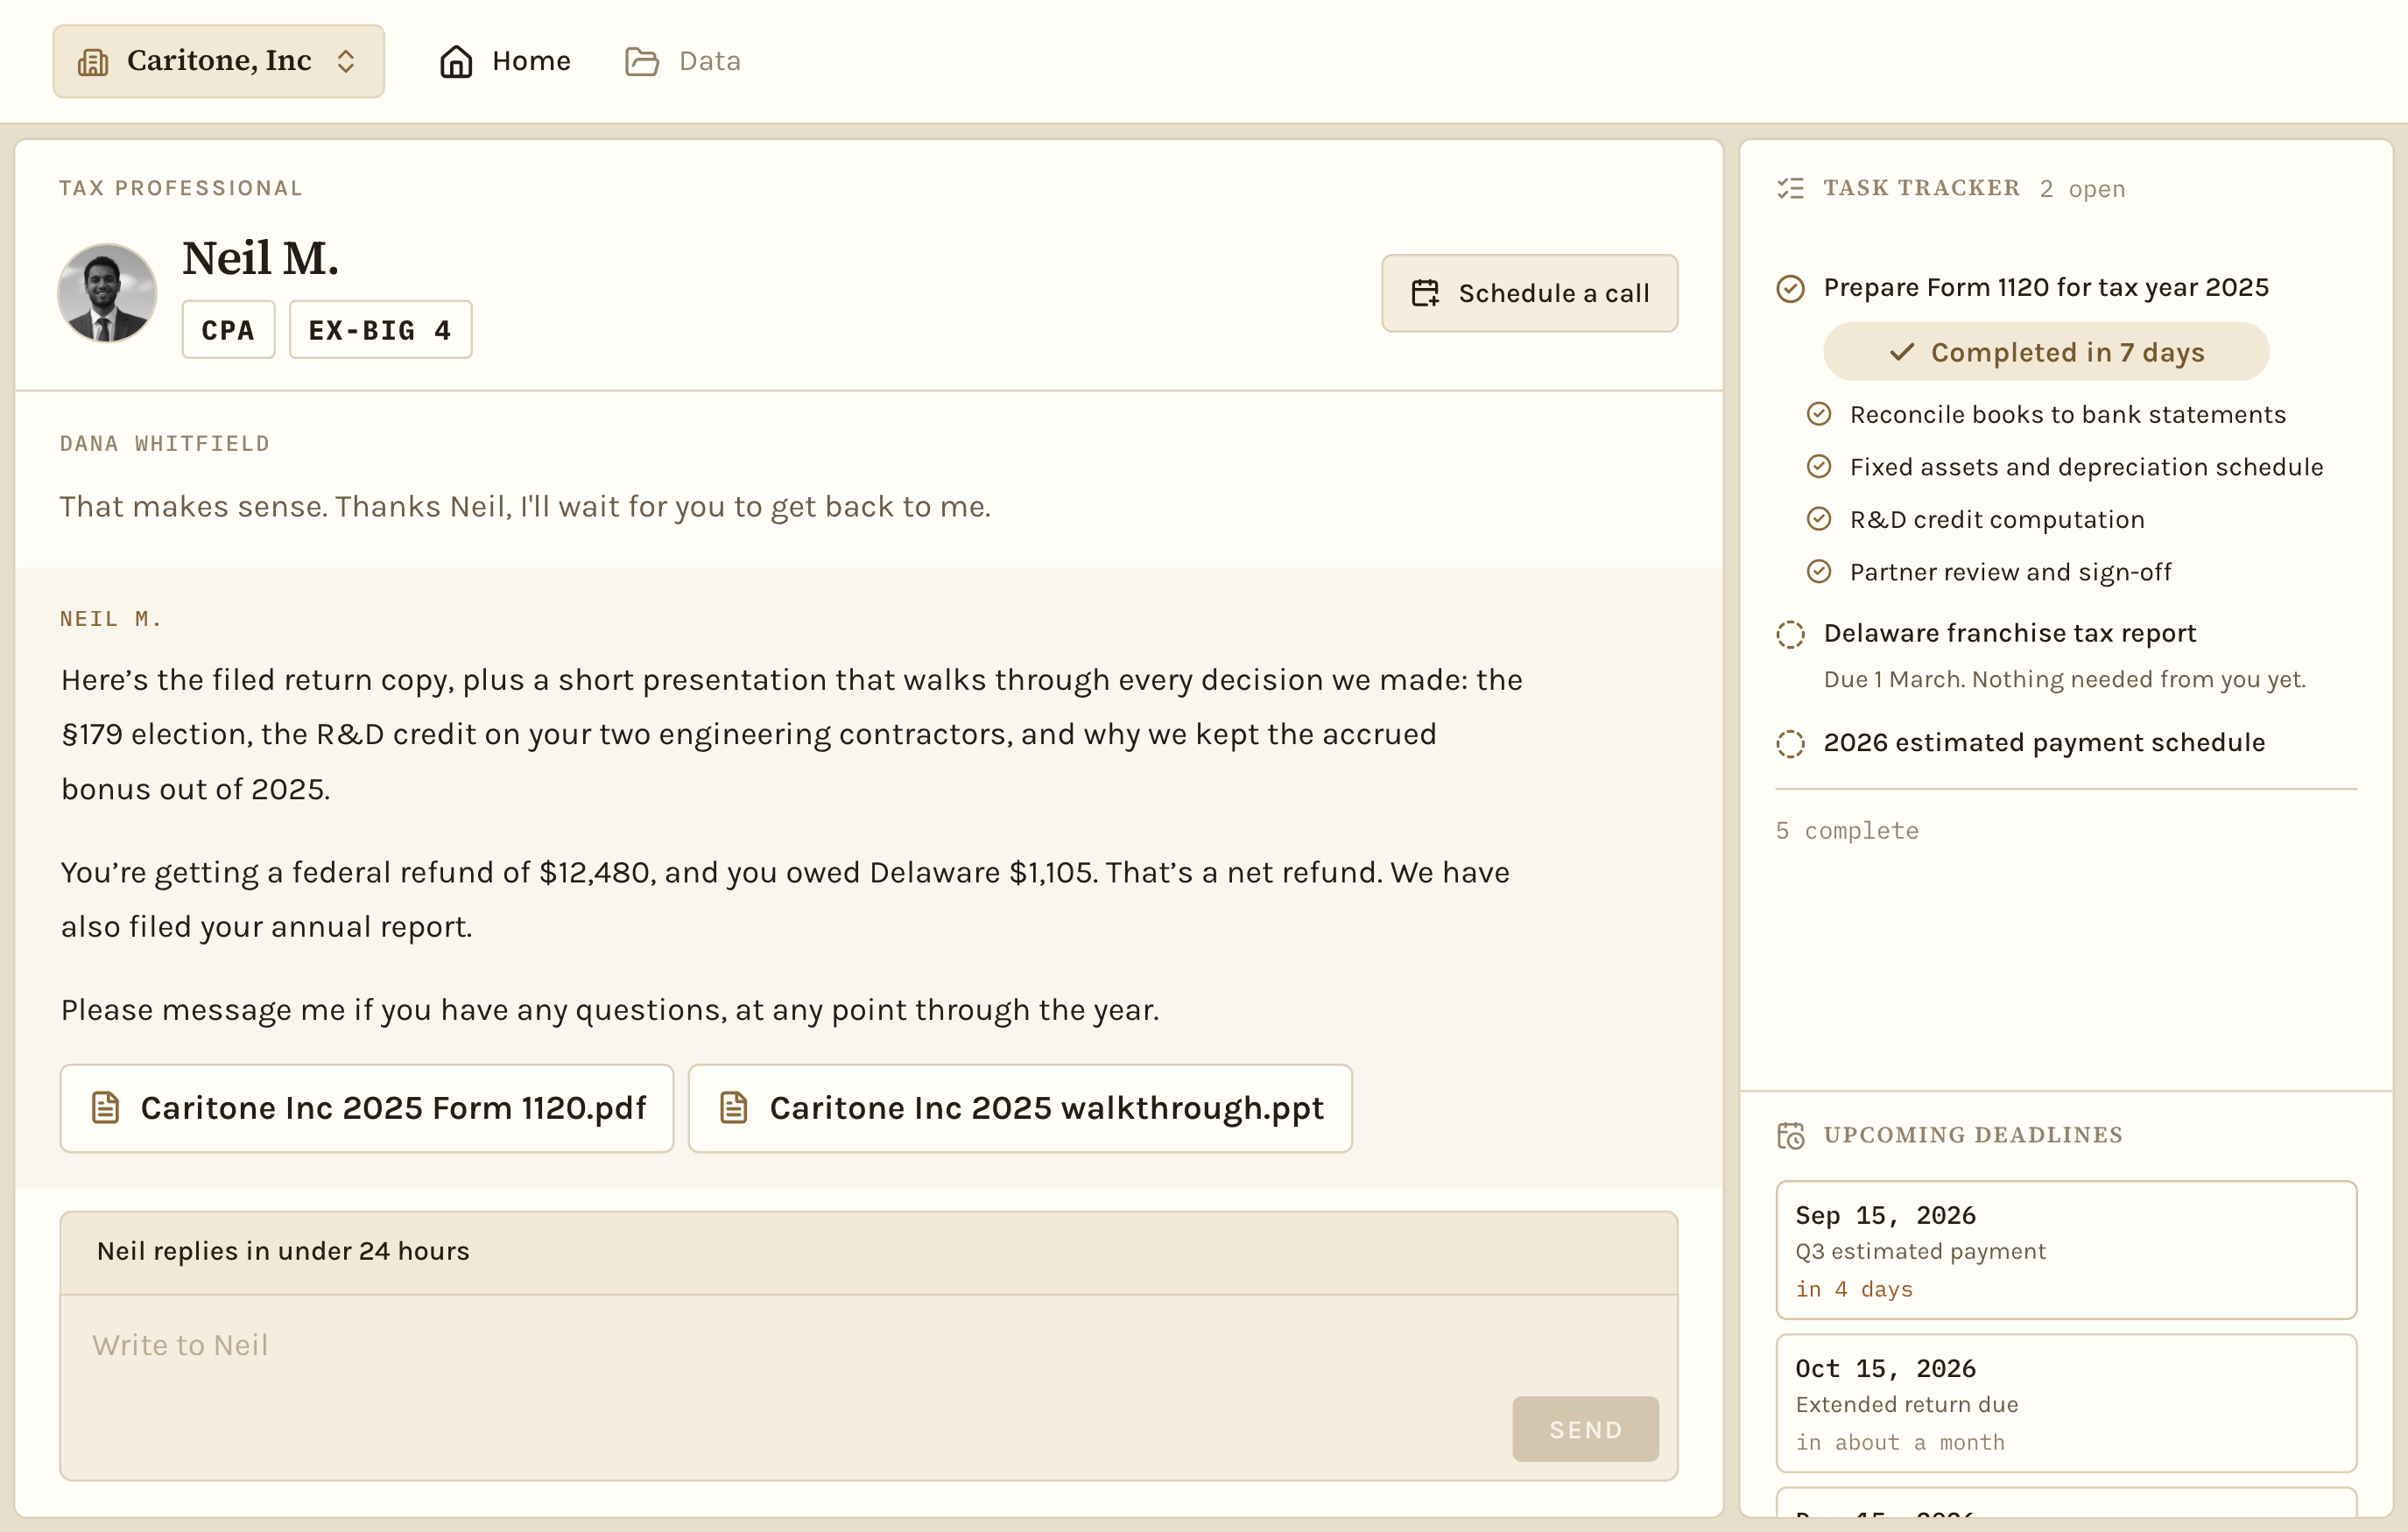This screenshot has height=1532, width=2408.
Task: Click the SEND button
Action: (1585, 1429)
